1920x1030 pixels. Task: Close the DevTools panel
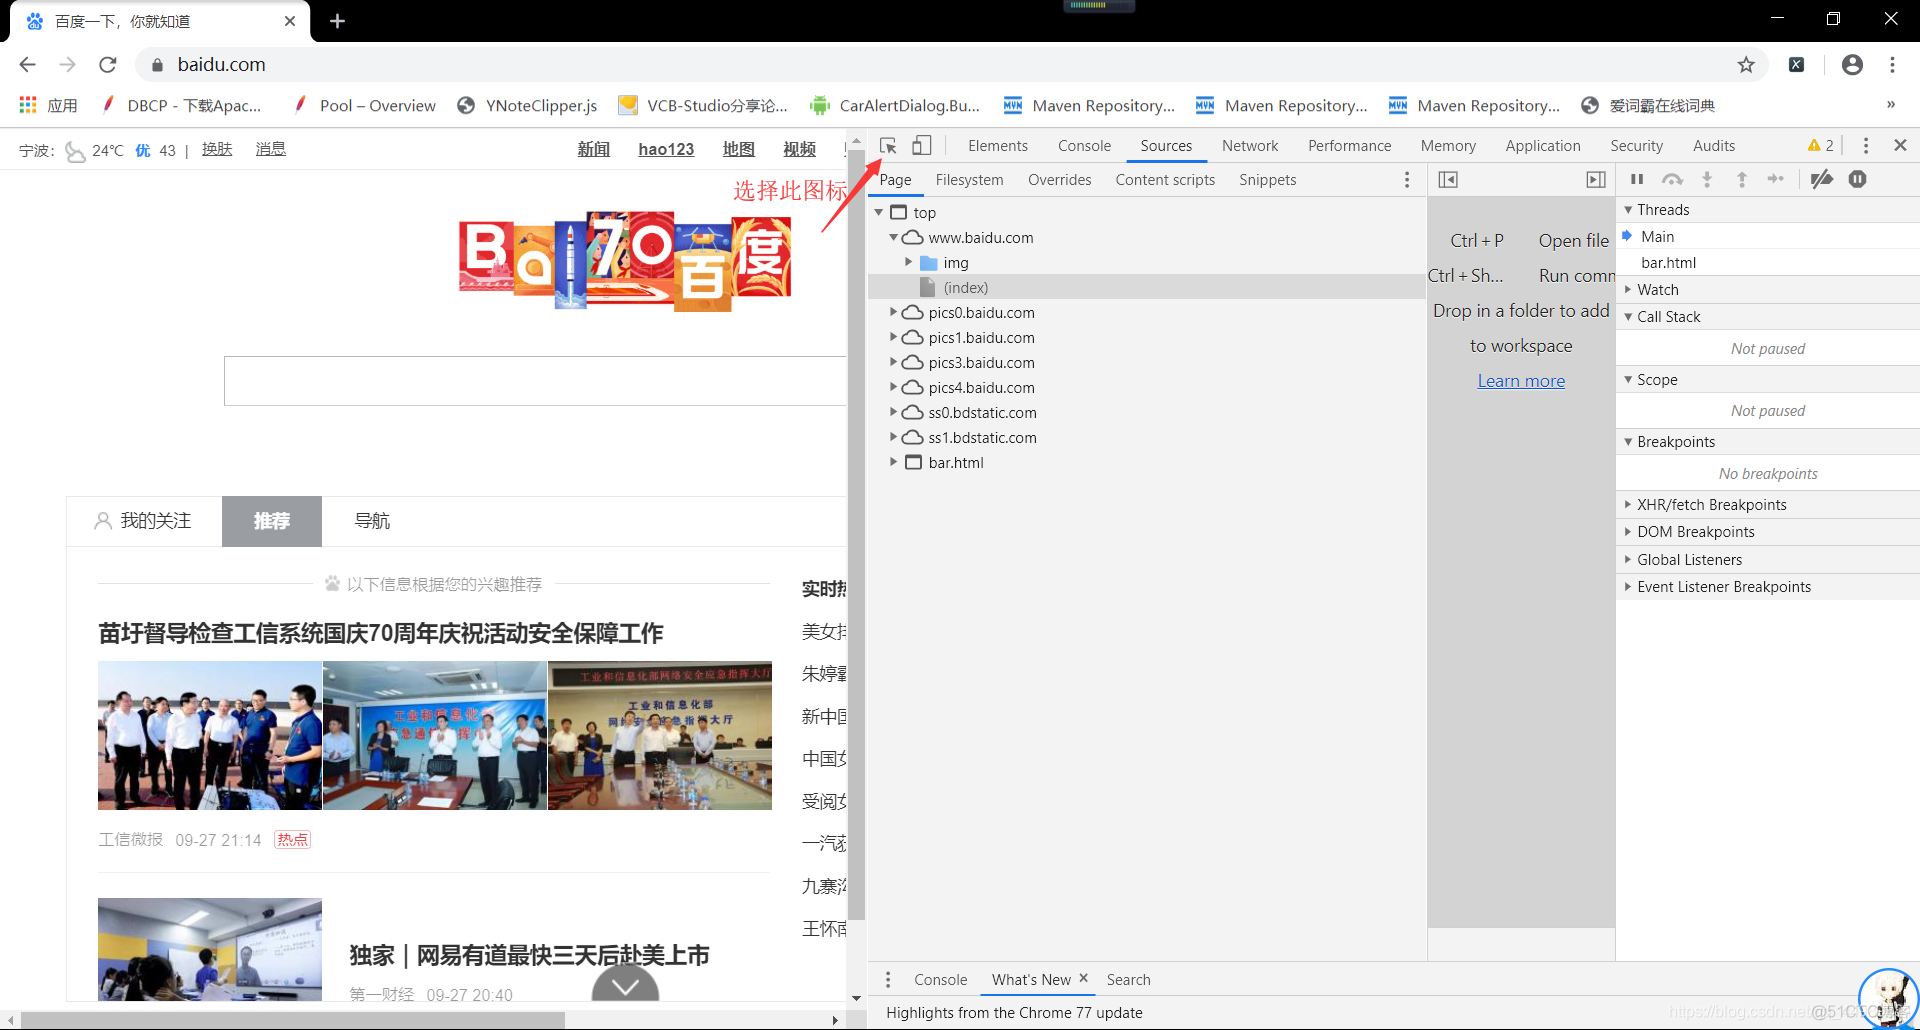(1900, 145)
